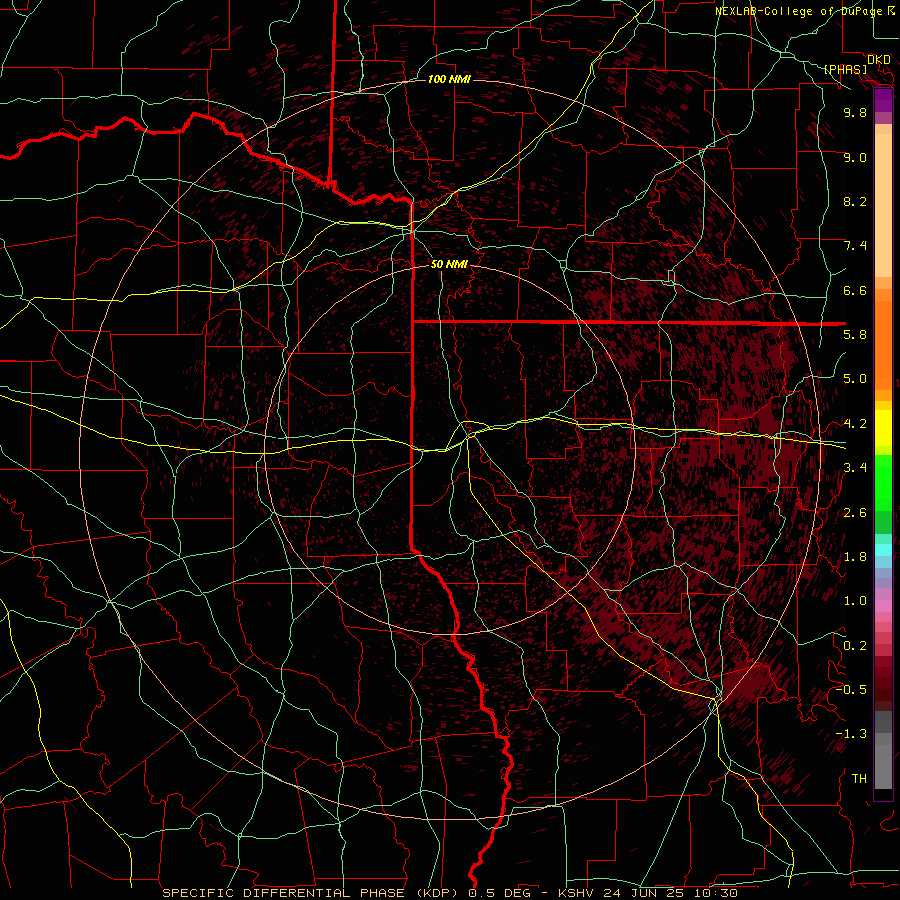Screen dimensions: 900x900
Task: Click the 100 NMI range ring label
Action: [449, 79]
